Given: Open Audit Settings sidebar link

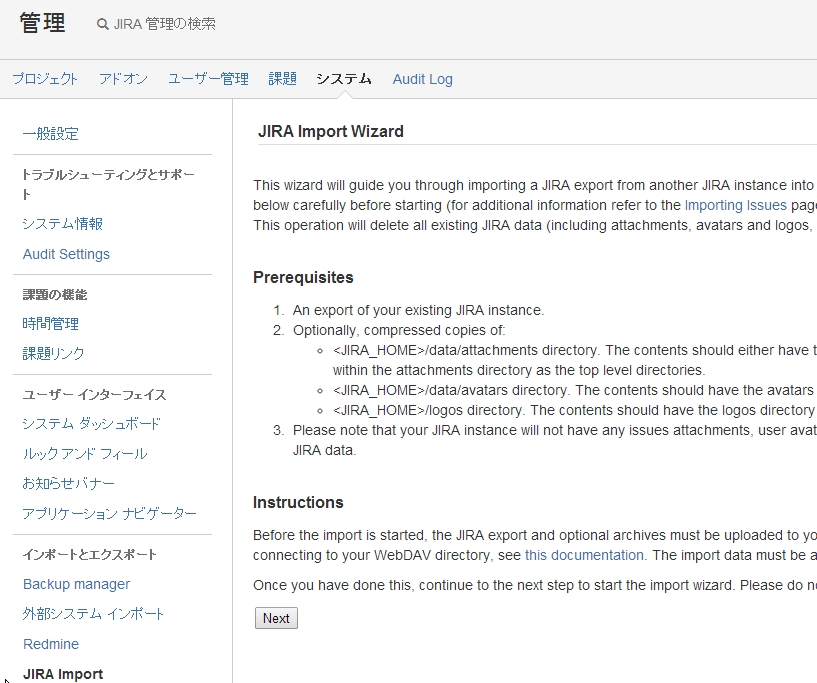Looking at the screenshot, I should pos(66,254).
